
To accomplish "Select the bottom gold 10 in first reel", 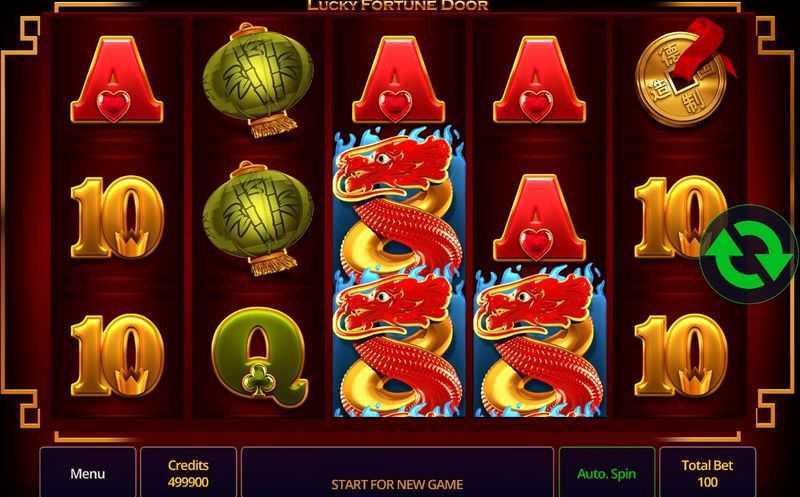I will (117, 355).
